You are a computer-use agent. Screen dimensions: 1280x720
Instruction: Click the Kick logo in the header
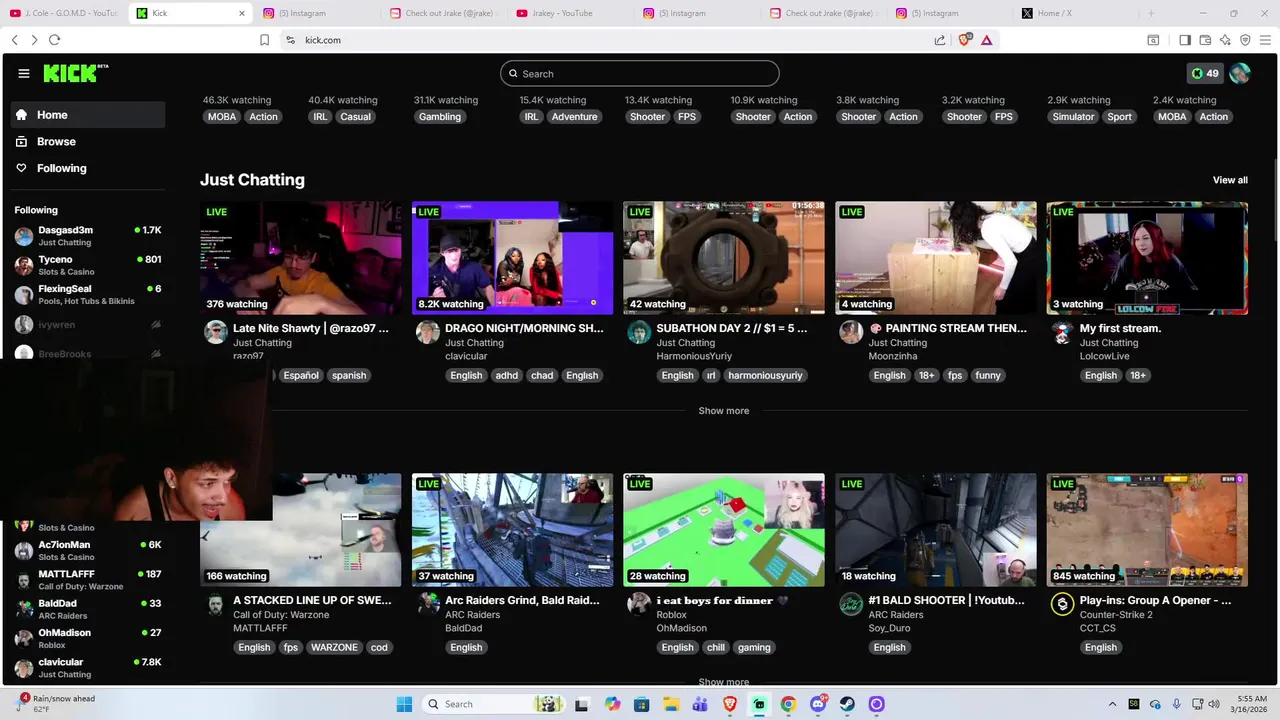pos(76,73)
